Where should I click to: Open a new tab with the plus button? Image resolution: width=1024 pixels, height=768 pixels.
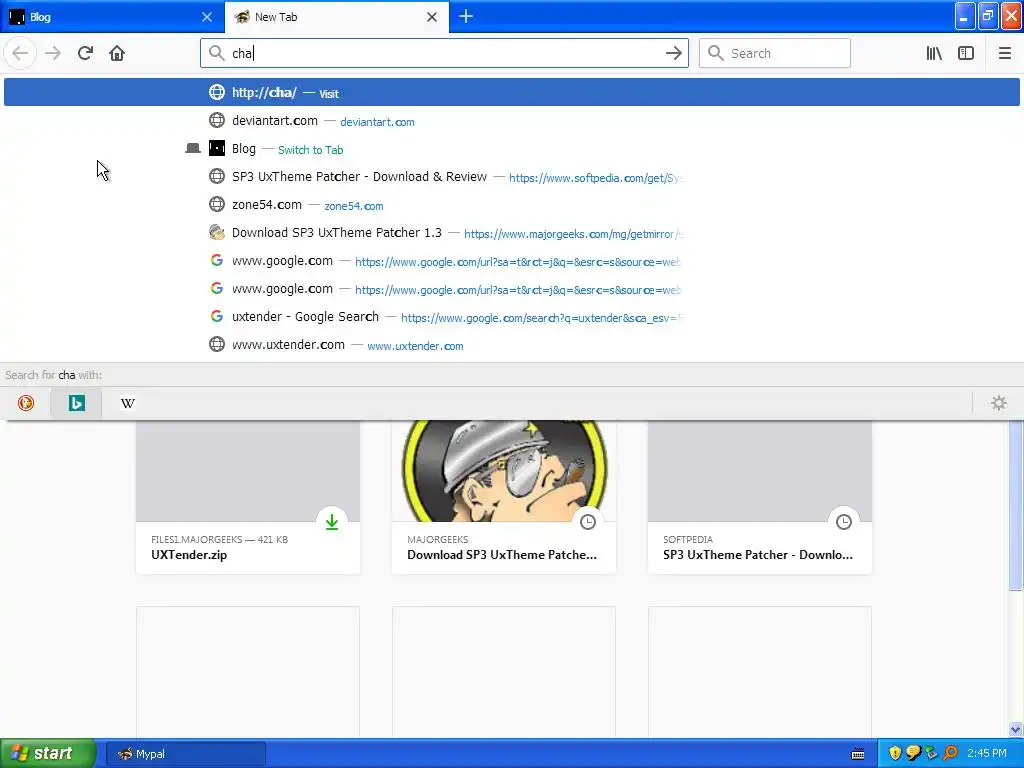[466, 16]
